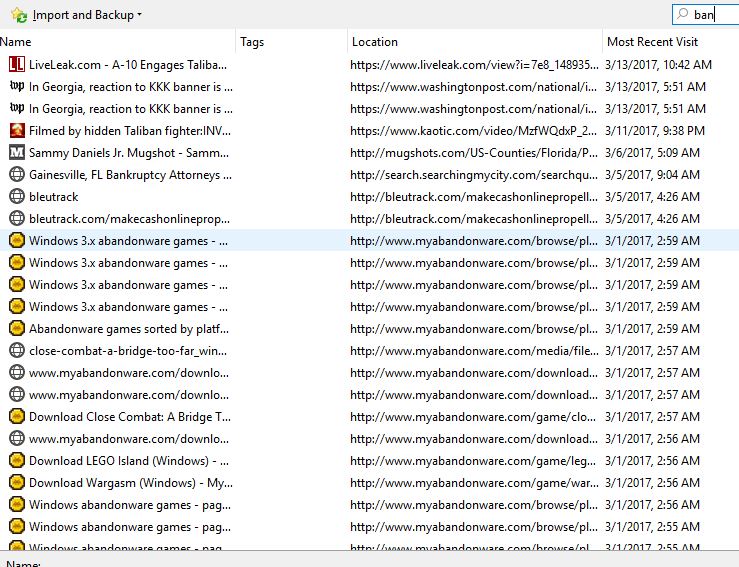
Task: Select 'Download LEGO Island (Windows)' entry
Action: click(129, 461)
